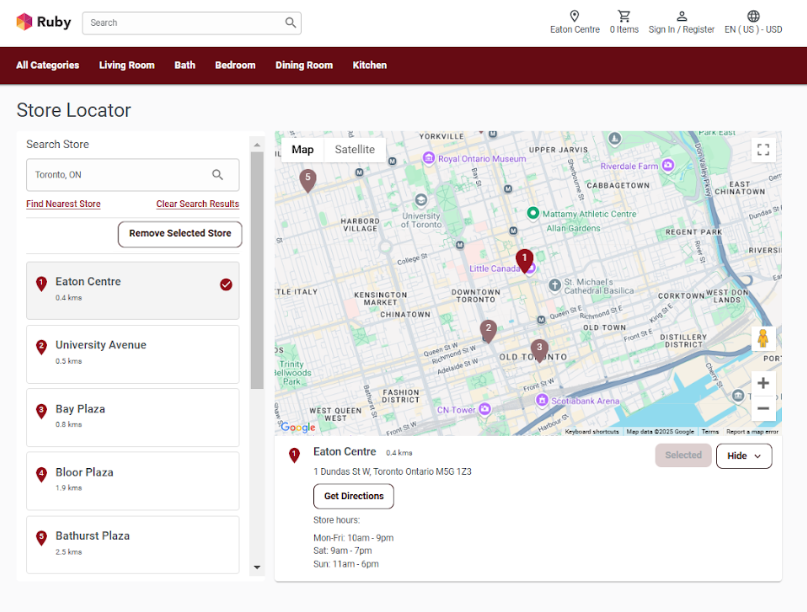Screen dimensions: 807x612
Task: Click Mon-Fri: 10am - 9pm hours text
Action: pos(353,538)
